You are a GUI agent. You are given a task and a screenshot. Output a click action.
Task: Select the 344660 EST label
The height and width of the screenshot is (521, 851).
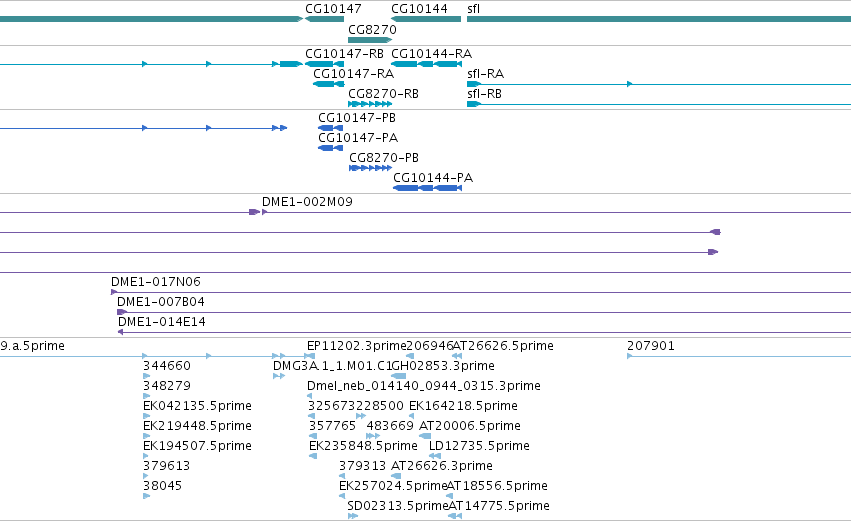(x=167, y=366)
